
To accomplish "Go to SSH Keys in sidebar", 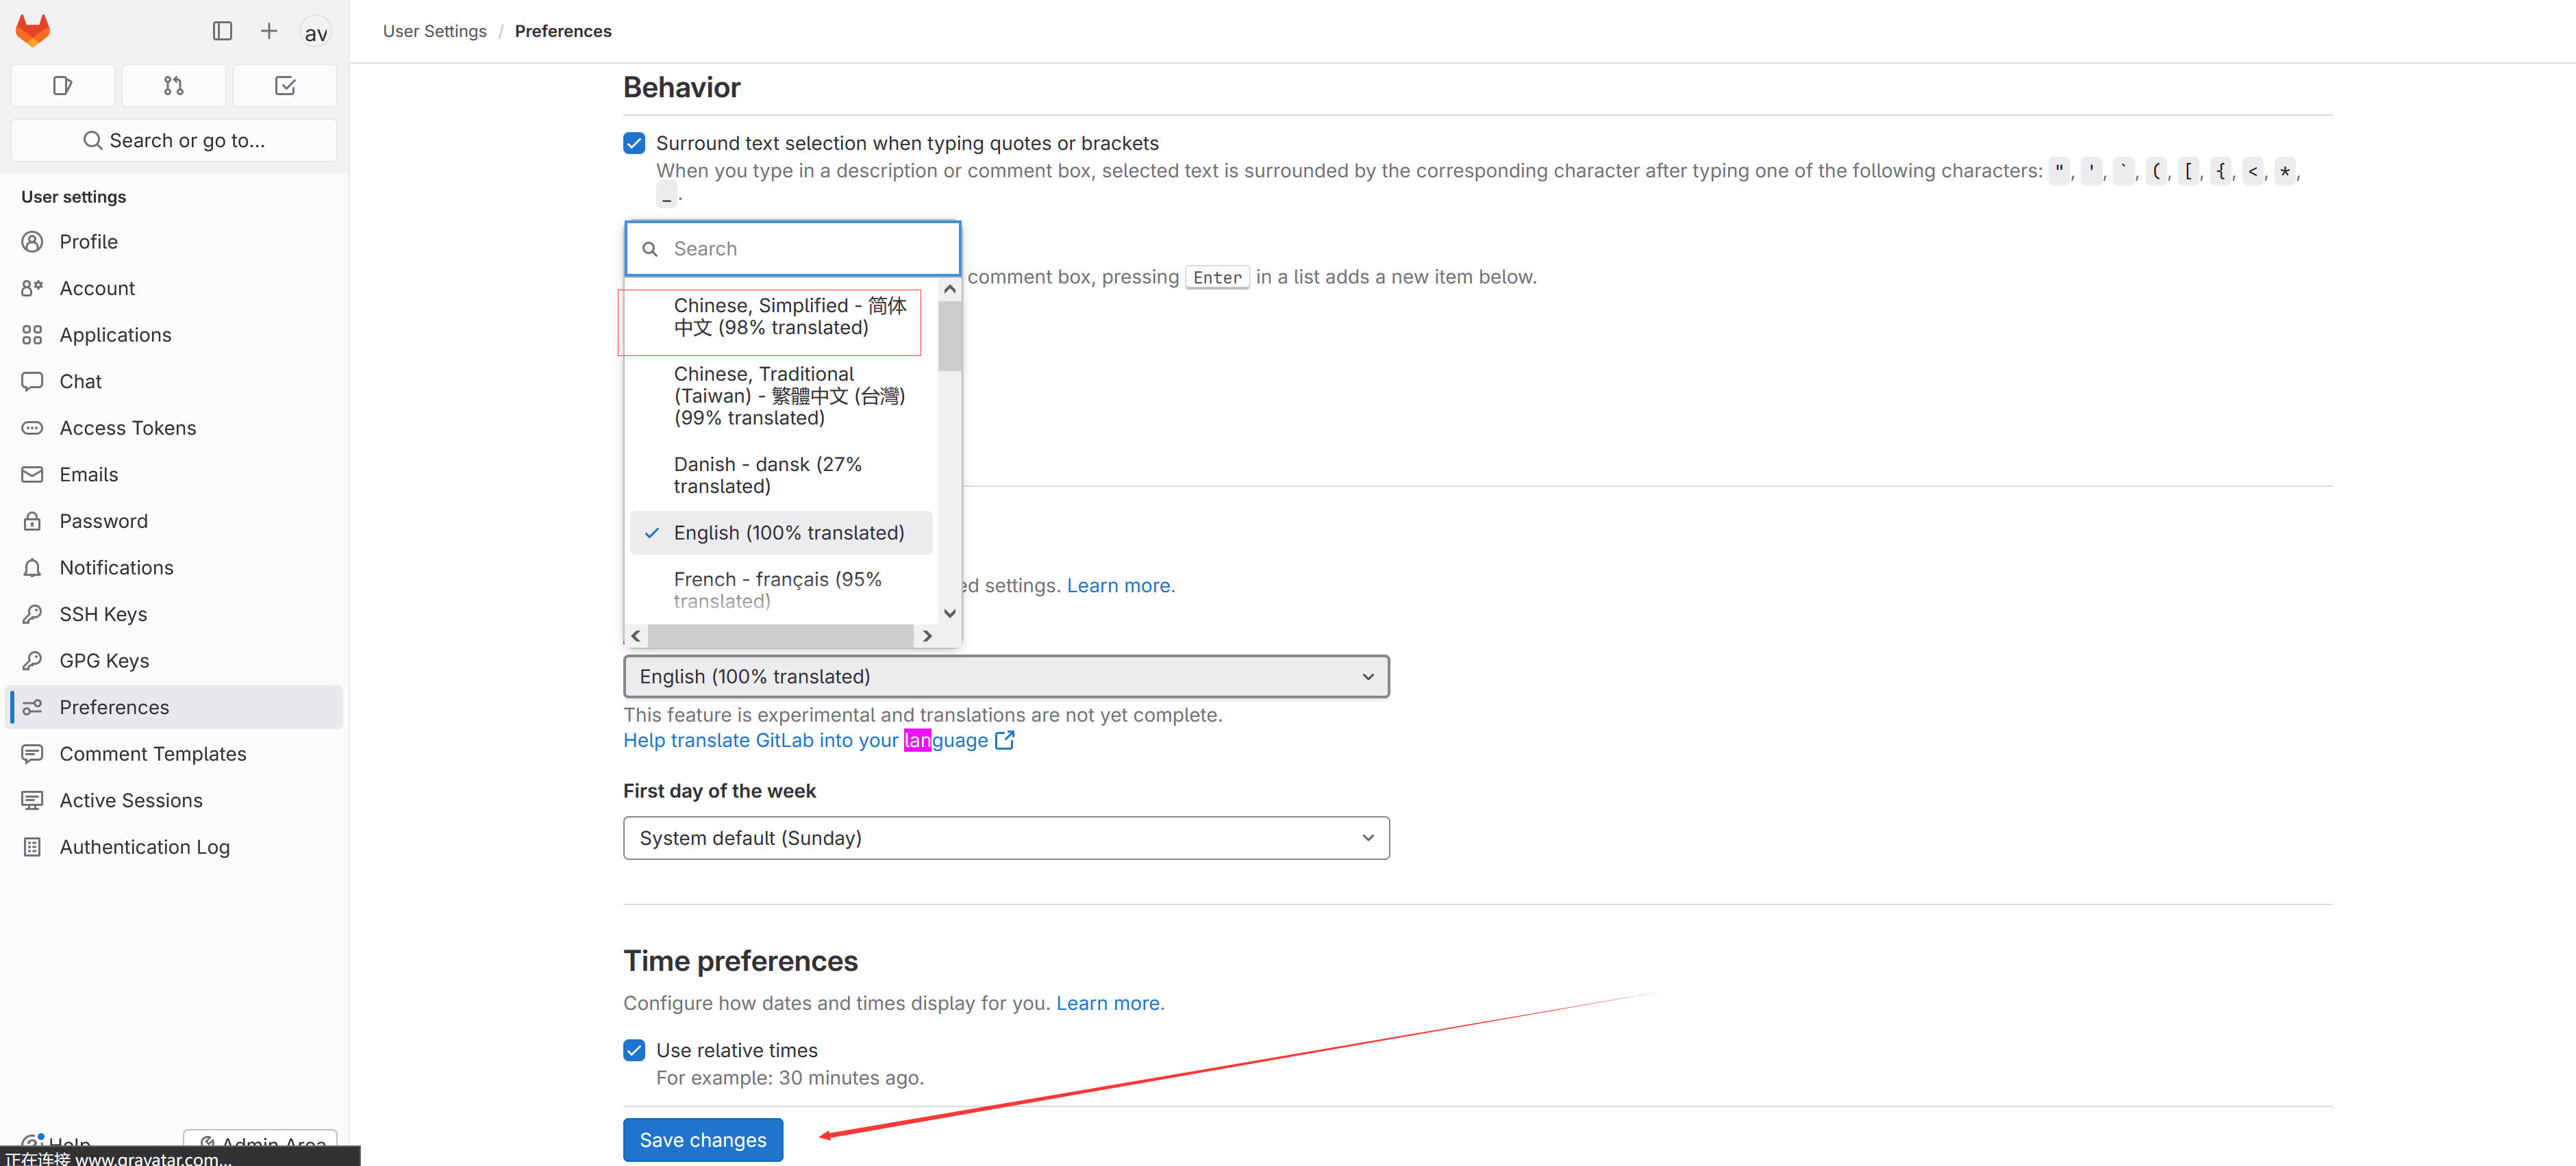I will click(x=103, y=614).
